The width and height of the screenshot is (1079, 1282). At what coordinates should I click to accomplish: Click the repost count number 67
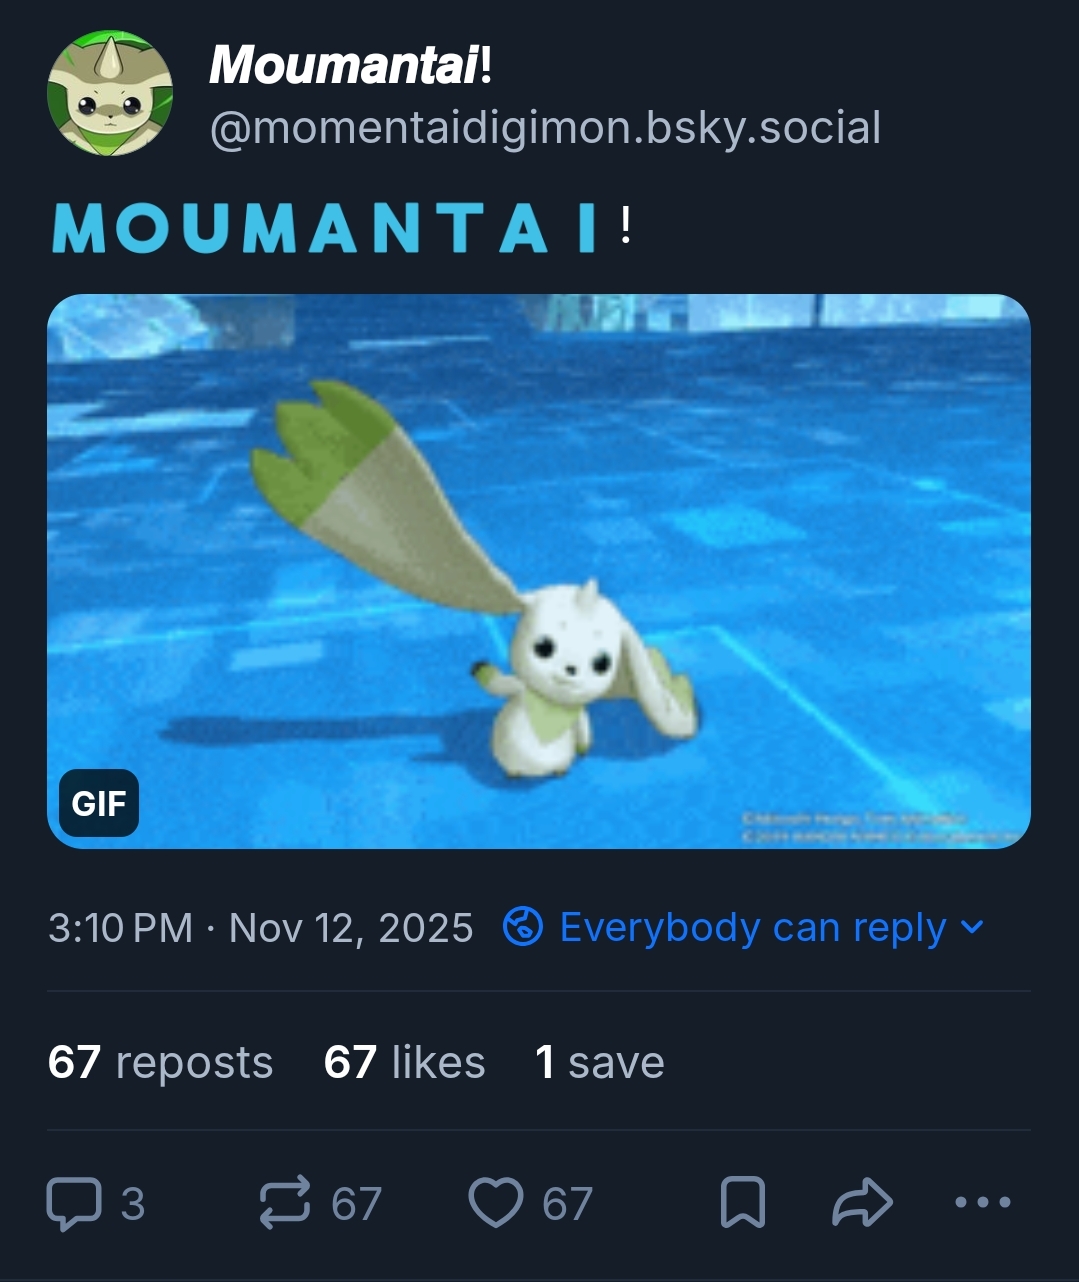[356, 1204]
